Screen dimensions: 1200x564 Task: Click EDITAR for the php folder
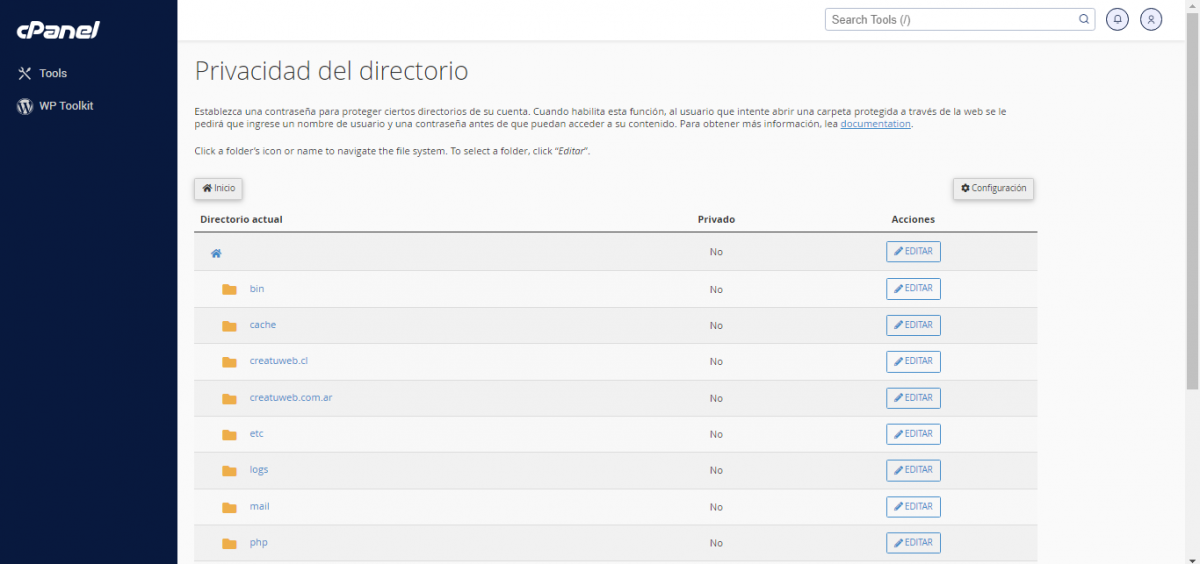pyautogui.click(x=913, y=543)
